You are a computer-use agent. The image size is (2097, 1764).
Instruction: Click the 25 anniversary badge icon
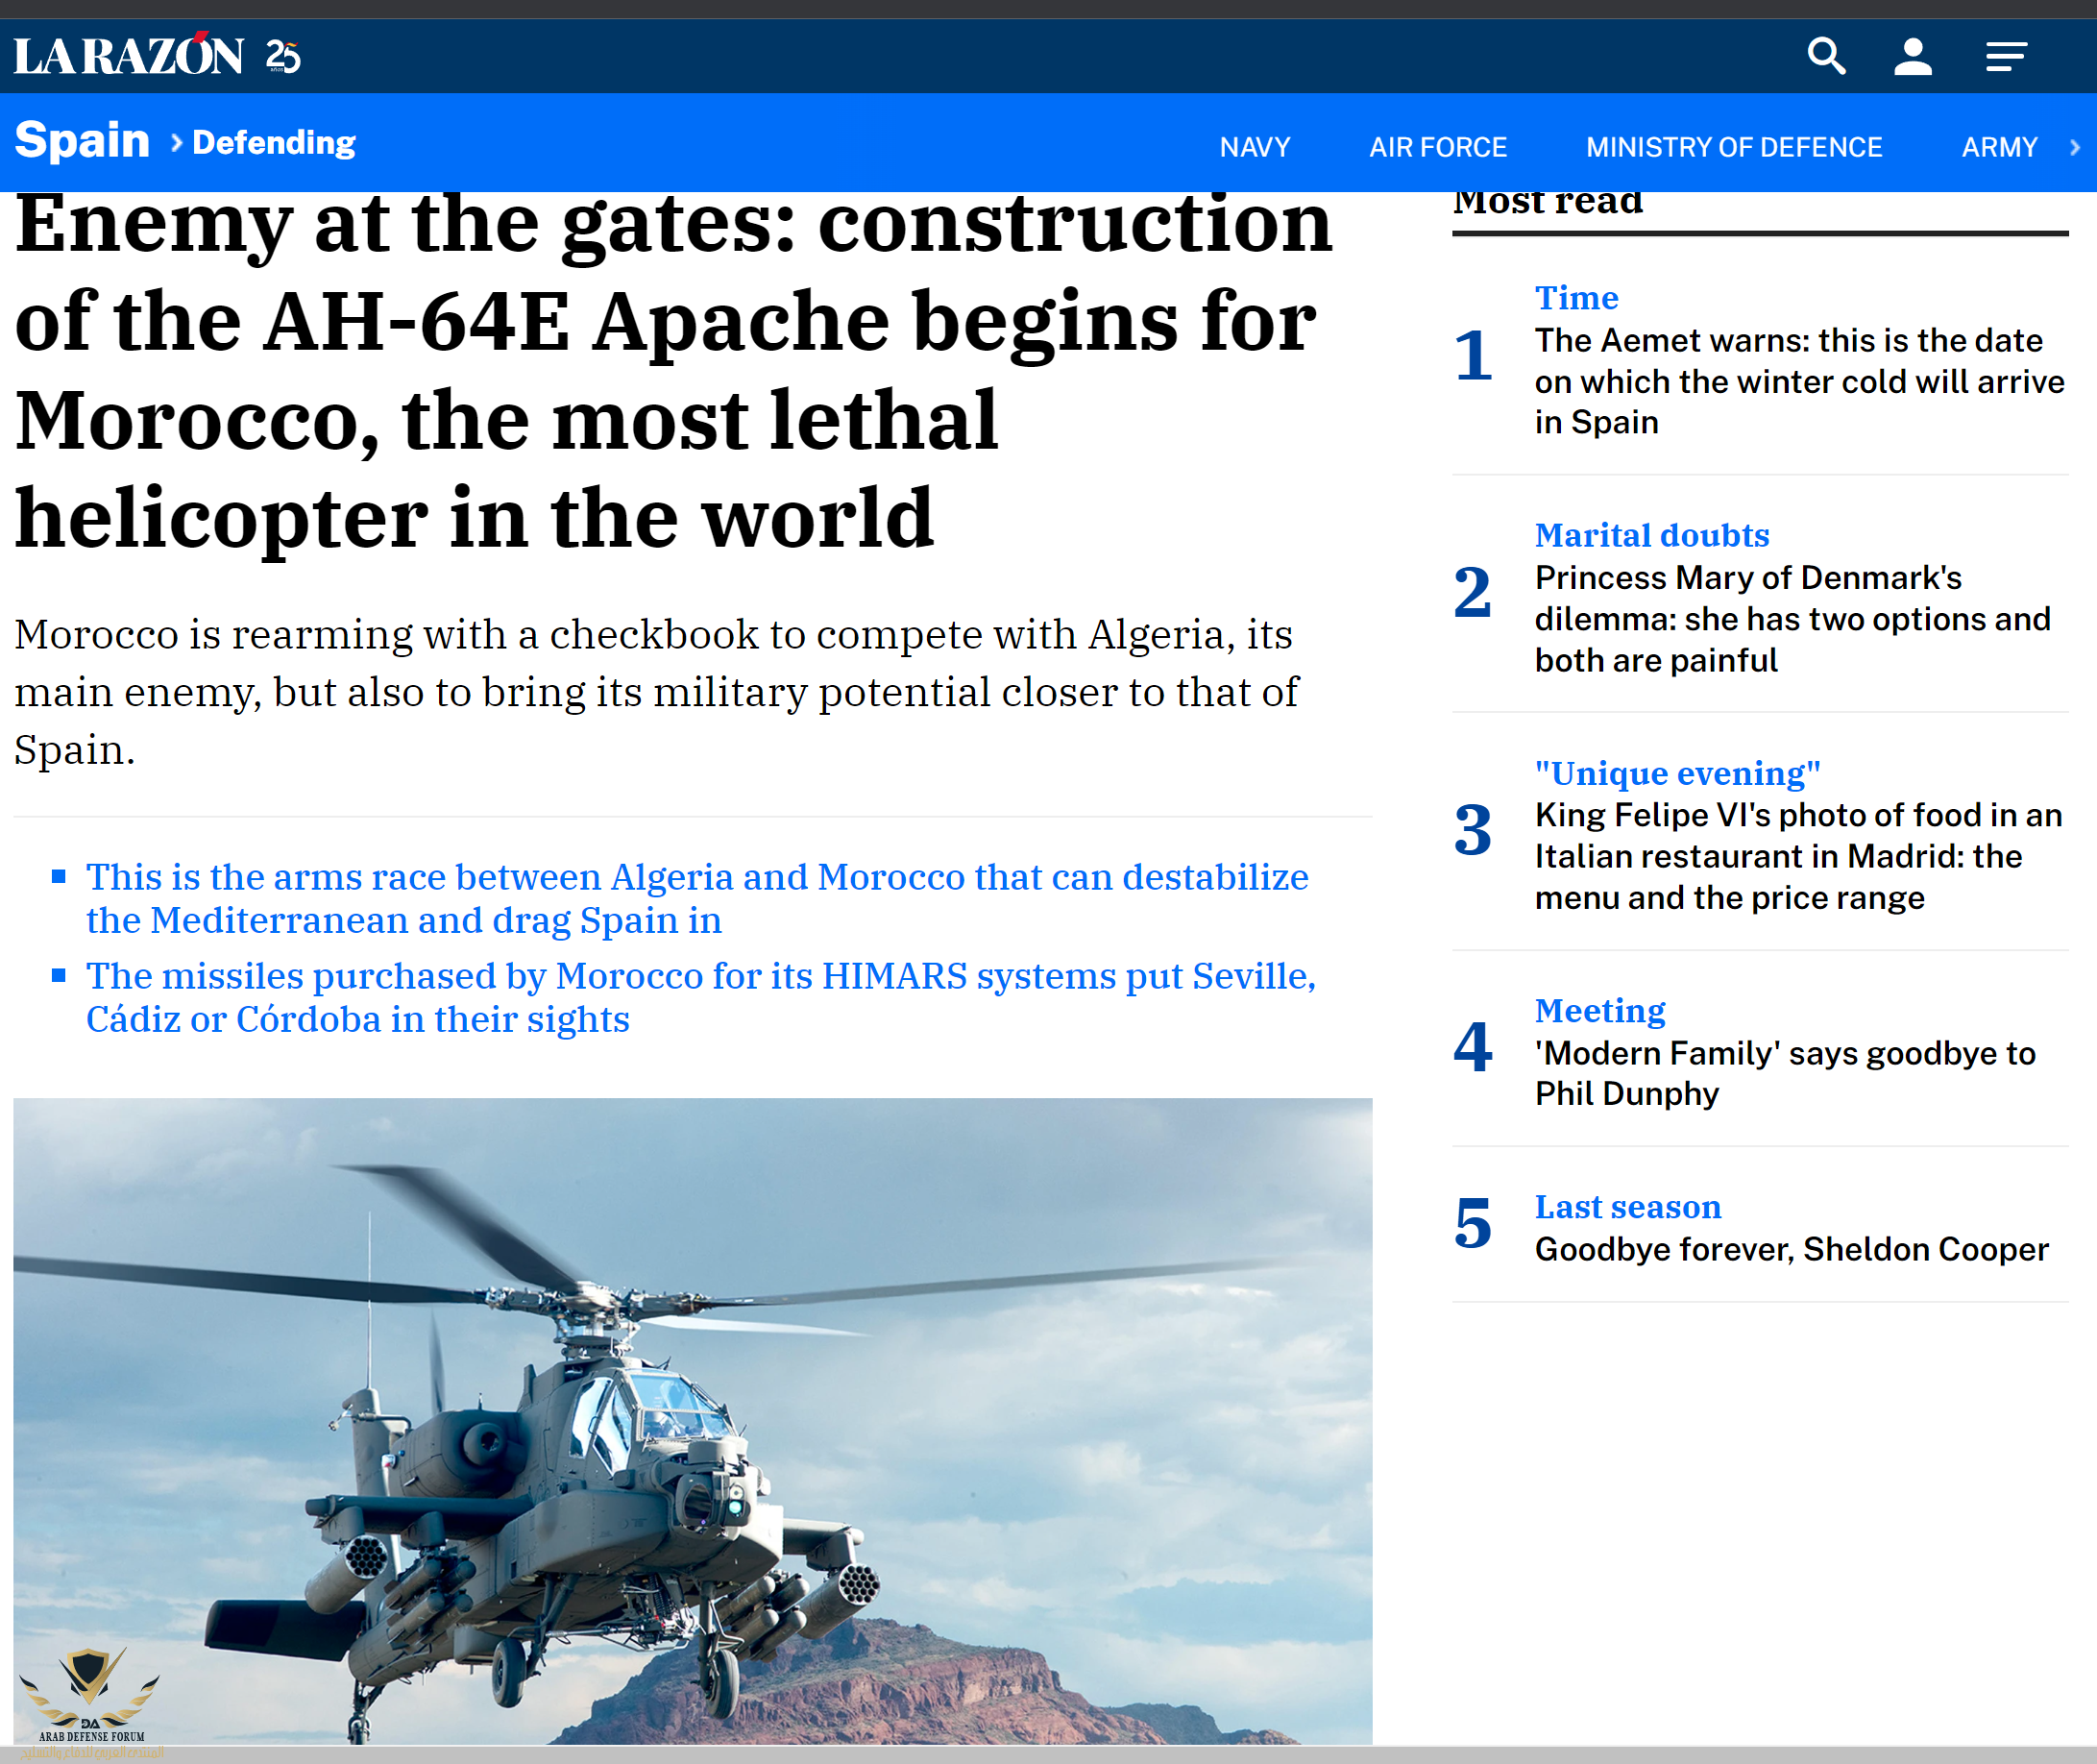point(283,56)
